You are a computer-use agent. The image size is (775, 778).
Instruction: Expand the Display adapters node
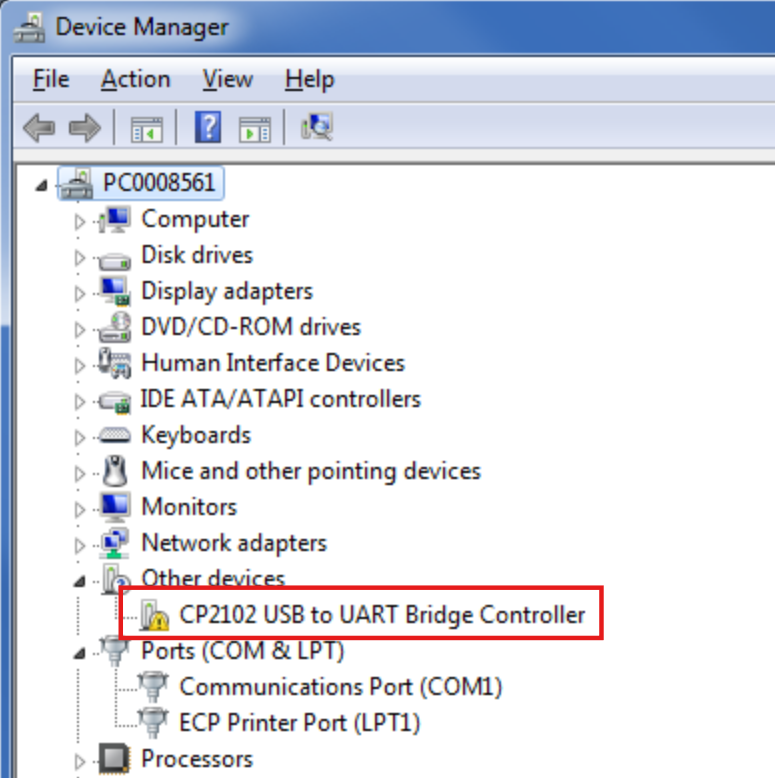[79, 293]
